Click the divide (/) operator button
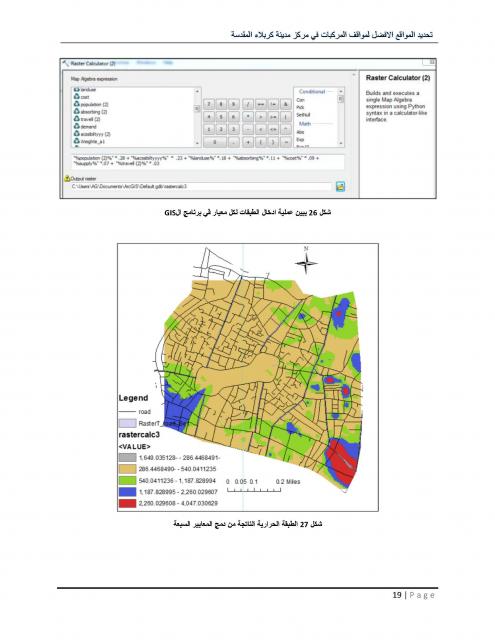The image size is (495, 640). [x=248, y=104]
